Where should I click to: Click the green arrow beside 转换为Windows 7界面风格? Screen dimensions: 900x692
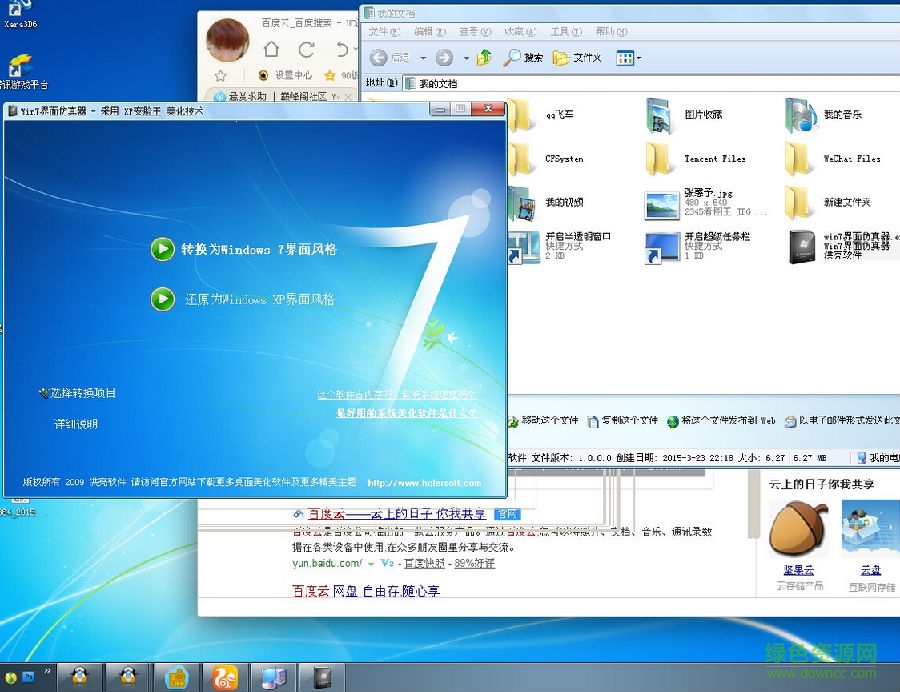click(163, 250)
